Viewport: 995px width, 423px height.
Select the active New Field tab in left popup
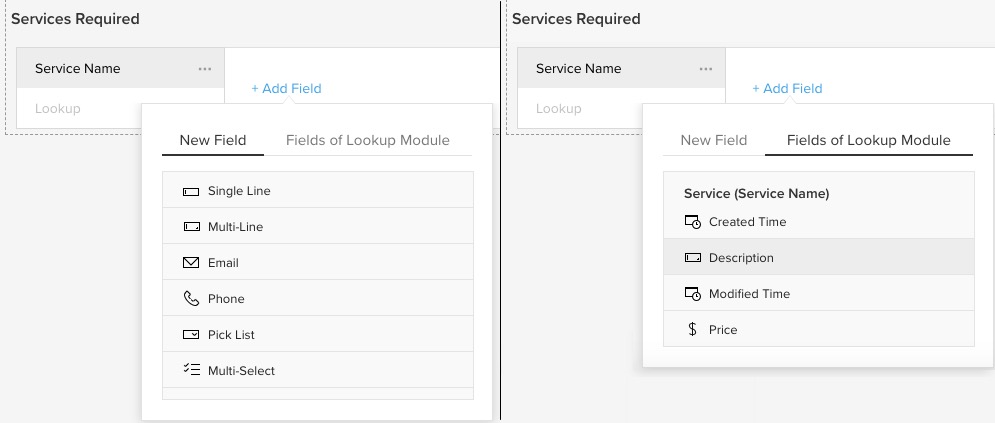coord(212,141)
